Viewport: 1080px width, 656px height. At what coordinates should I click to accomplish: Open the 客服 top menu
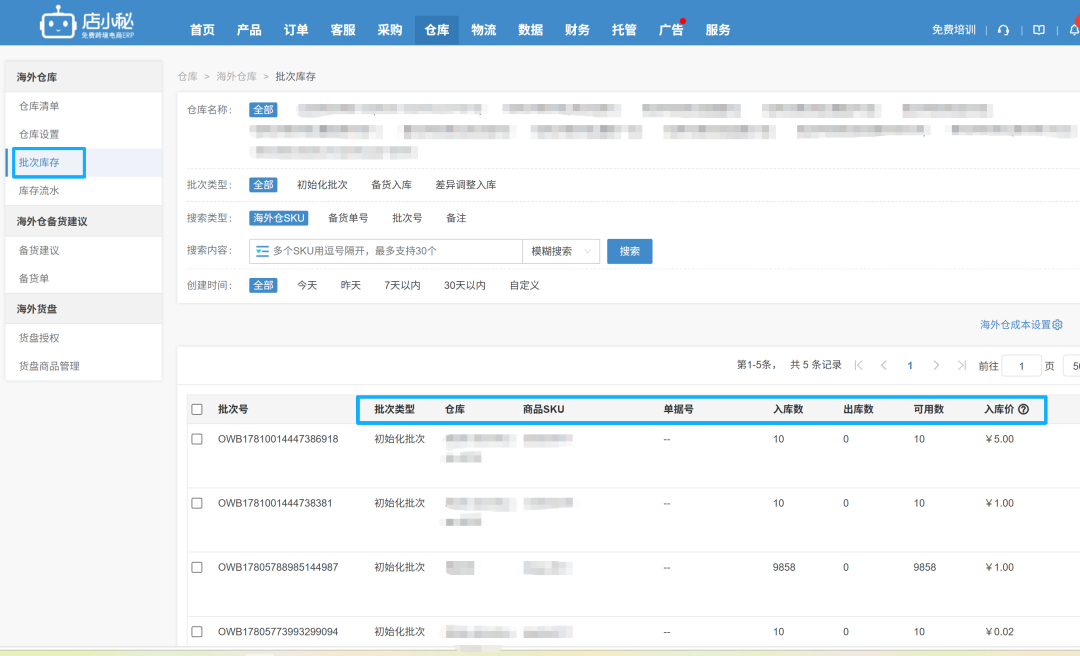343,30
